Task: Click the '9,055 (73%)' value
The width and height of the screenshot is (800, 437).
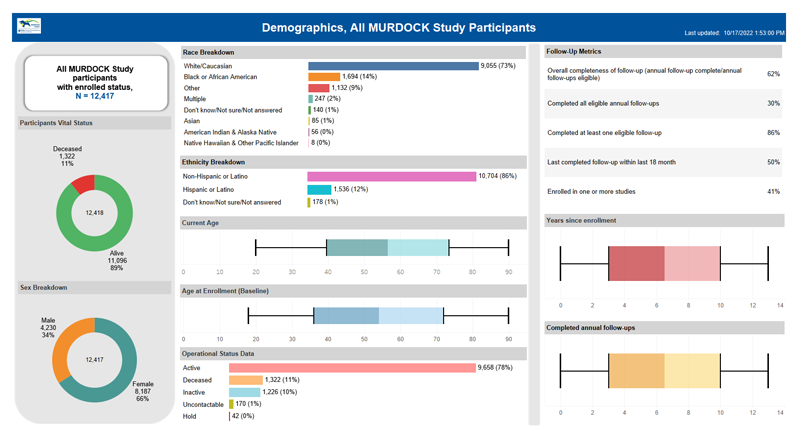Action: (498, 66)
